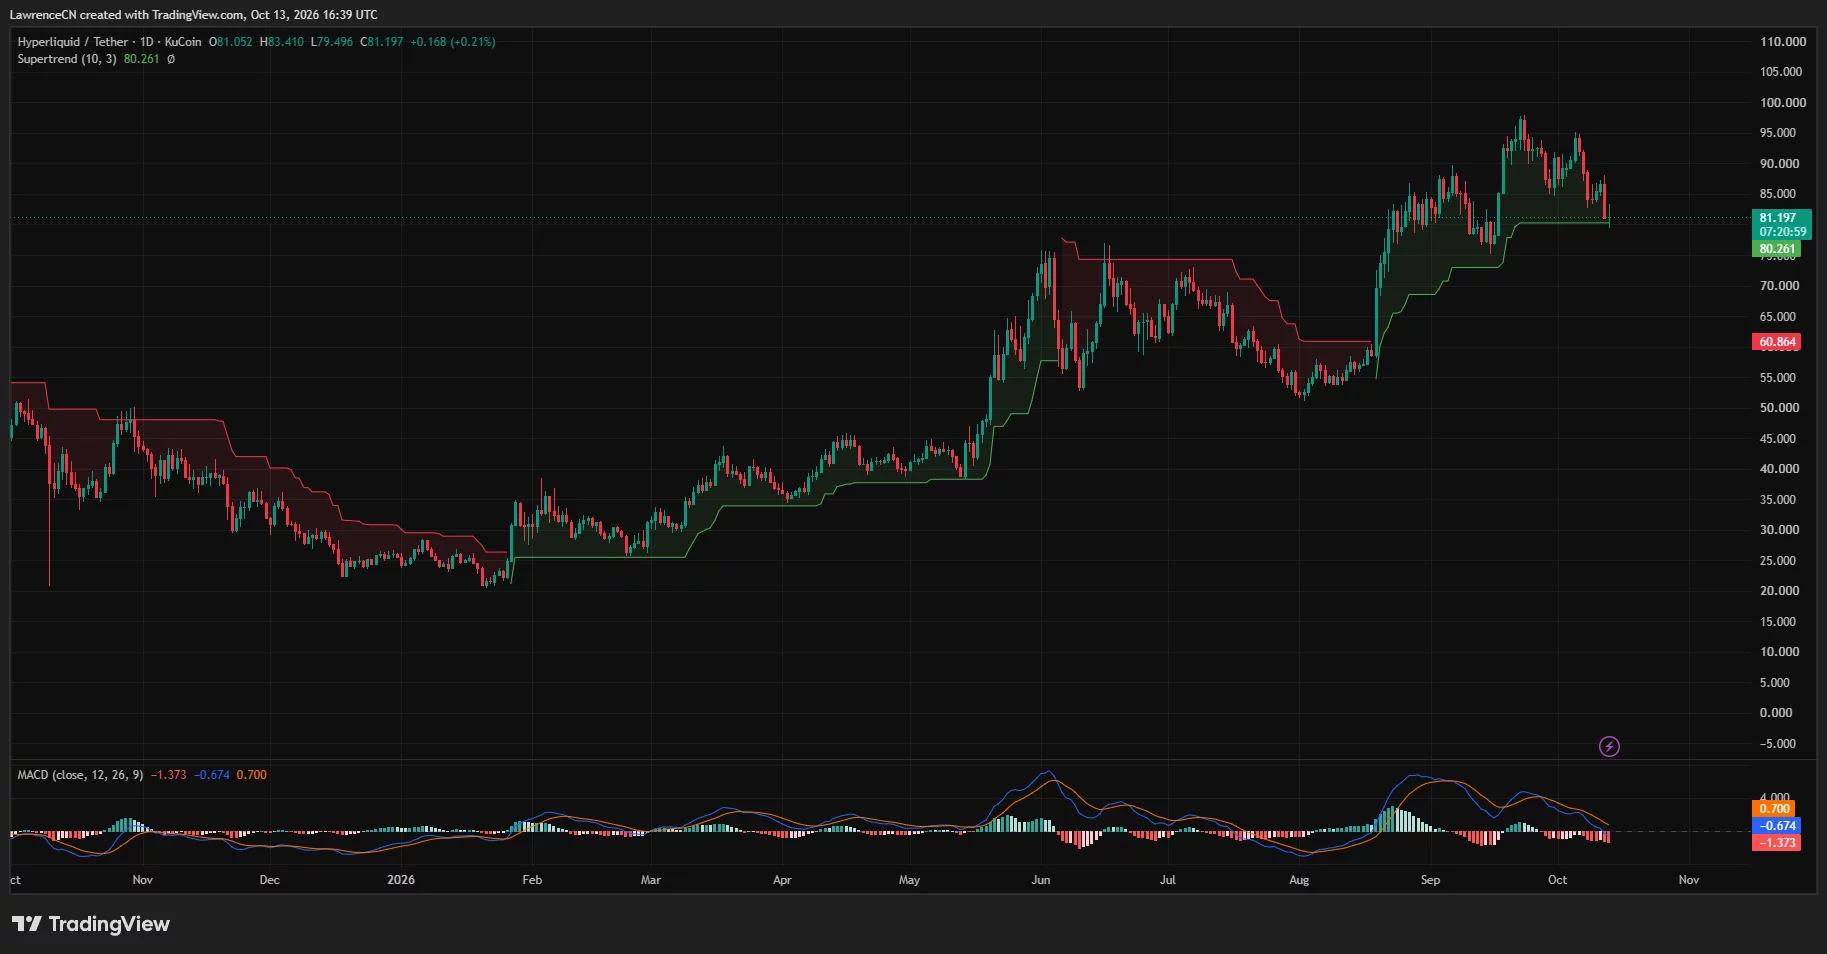Click the 40.000 price axis label
This screenshot has height=954, width=1827.
pos(1780,469)
